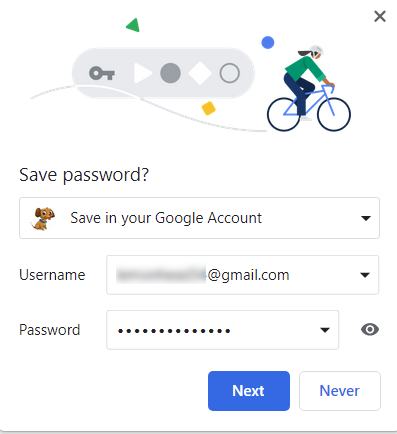The width and height of the screenshot is (397, 434).
Task: Open the Password dropdown arrow
Action: click(325, 330)
